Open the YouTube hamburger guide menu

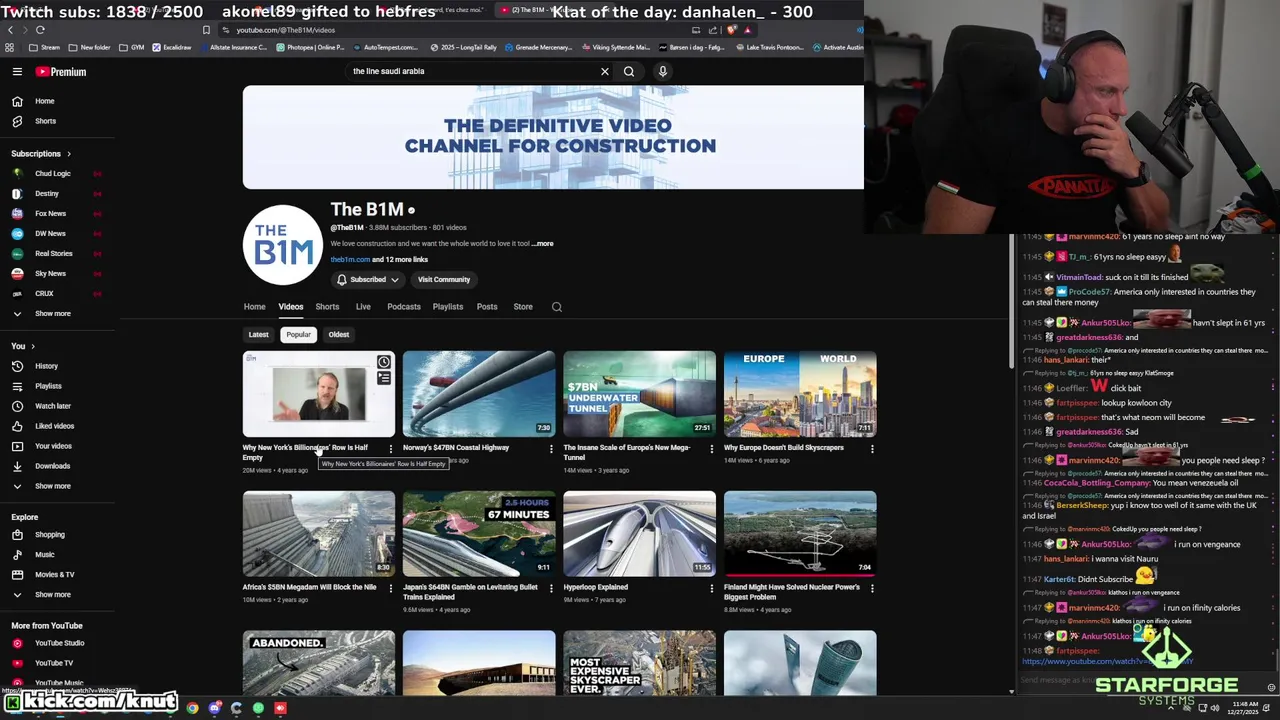click(x=17, y=72)
